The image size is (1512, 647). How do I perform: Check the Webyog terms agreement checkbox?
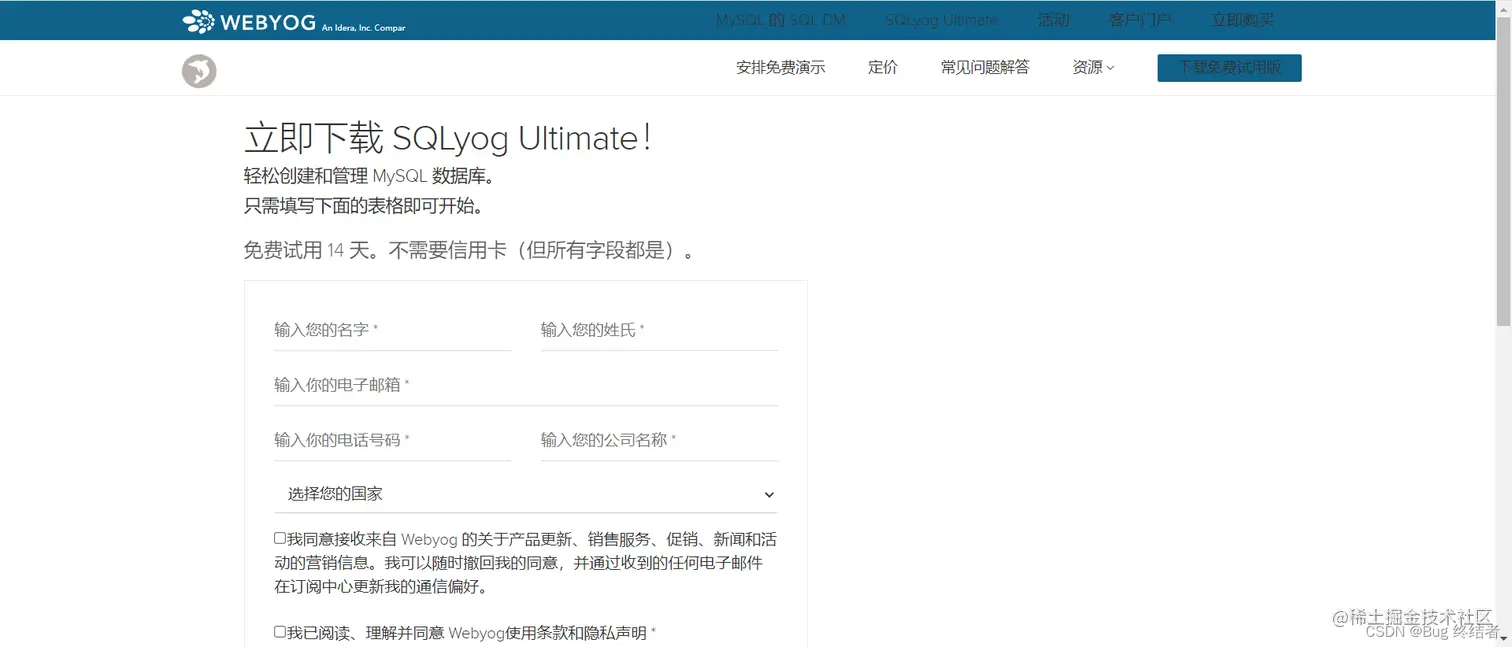click(x=280, y=632)
